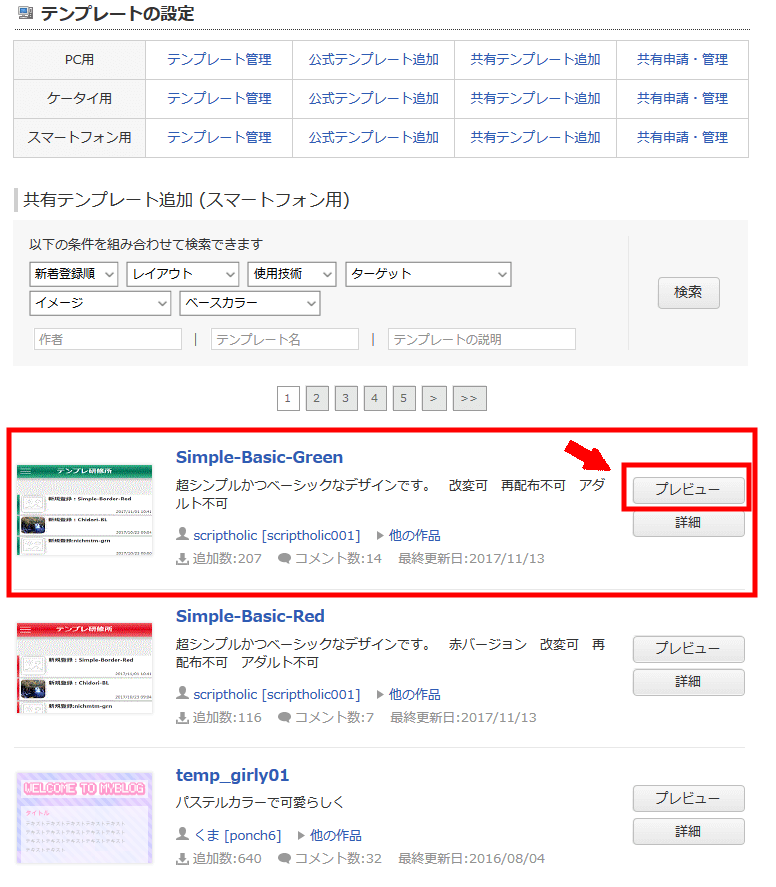The width and height of the screenshot is (776, 887).
Task: Open scriptholic author link under Simple-Basic-Red
Action: tap(277, 695)
